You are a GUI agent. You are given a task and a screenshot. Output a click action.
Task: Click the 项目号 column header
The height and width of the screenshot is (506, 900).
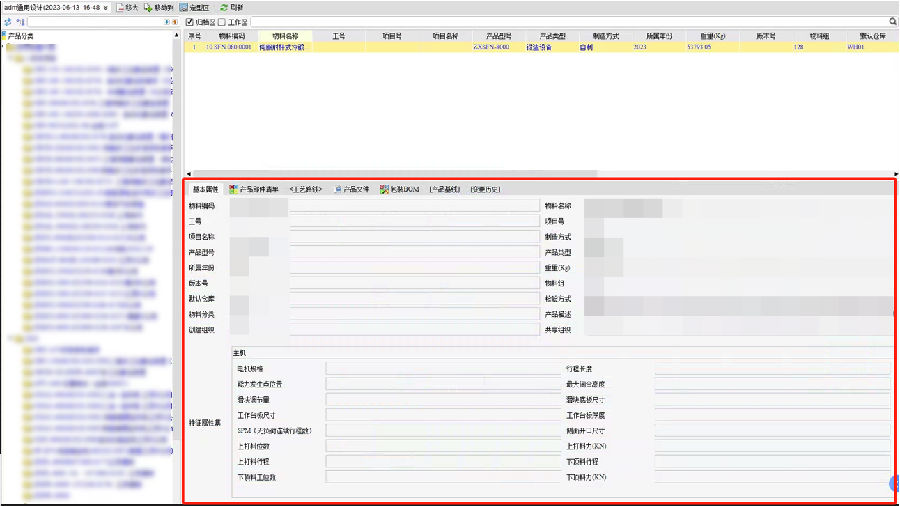click(392, 36)
